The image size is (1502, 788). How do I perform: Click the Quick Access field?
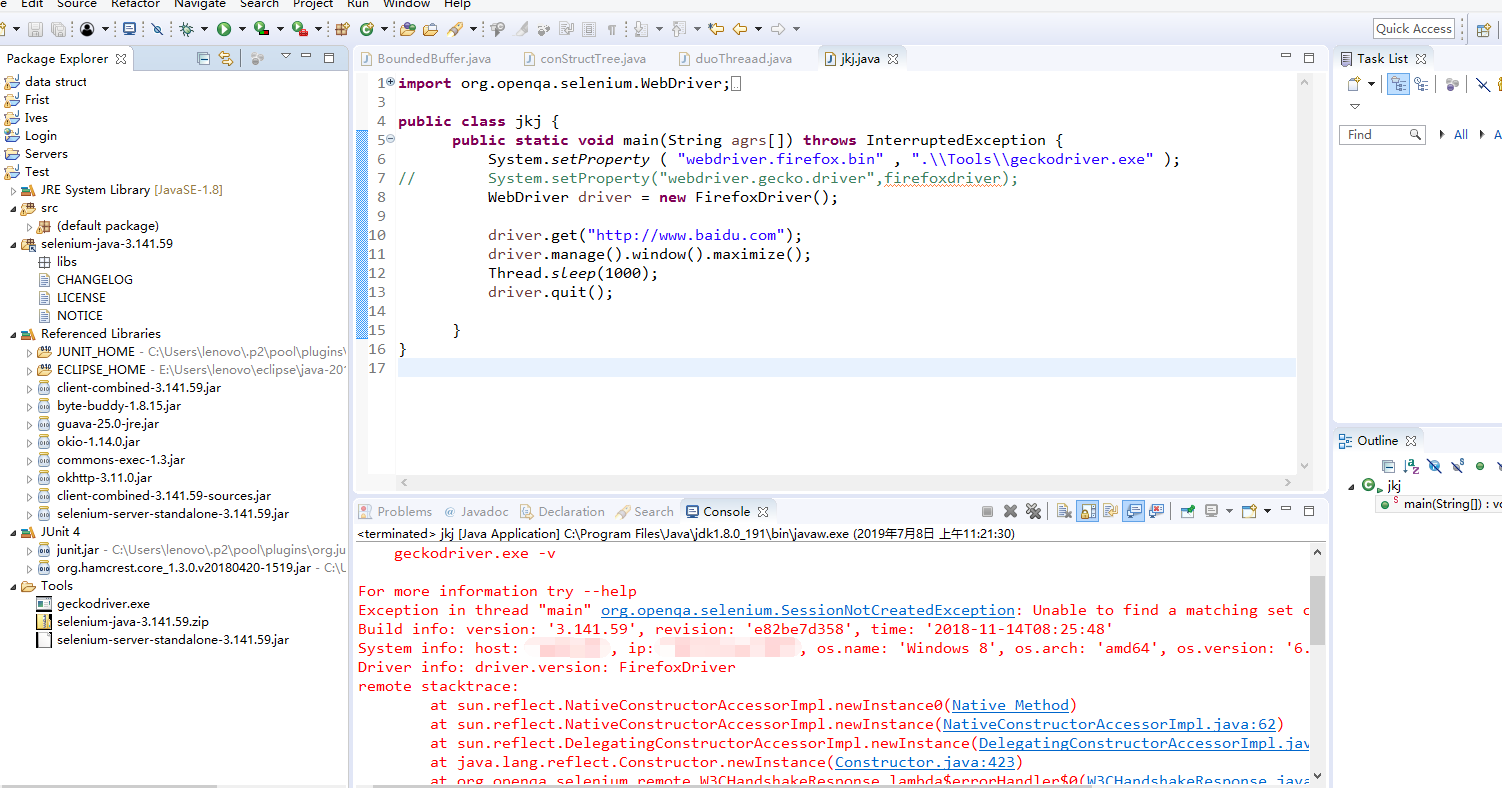pyautogui.click(x=1413, y=28)
